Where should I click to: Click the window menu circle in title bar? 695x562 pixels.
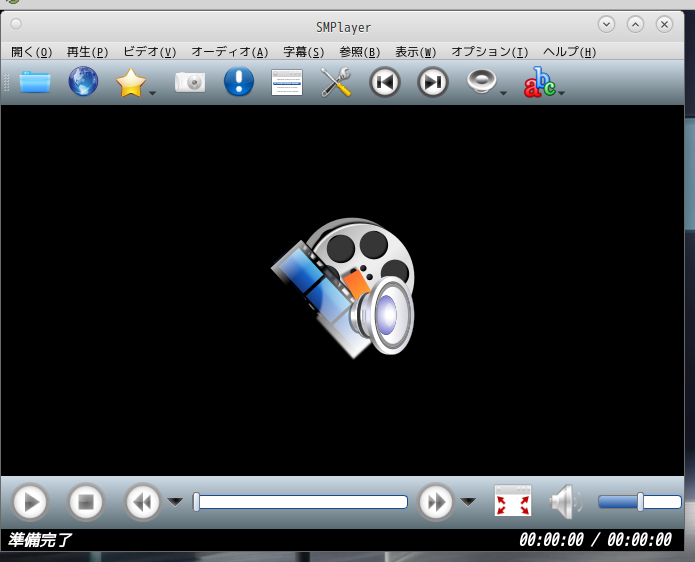pos(16,24)
